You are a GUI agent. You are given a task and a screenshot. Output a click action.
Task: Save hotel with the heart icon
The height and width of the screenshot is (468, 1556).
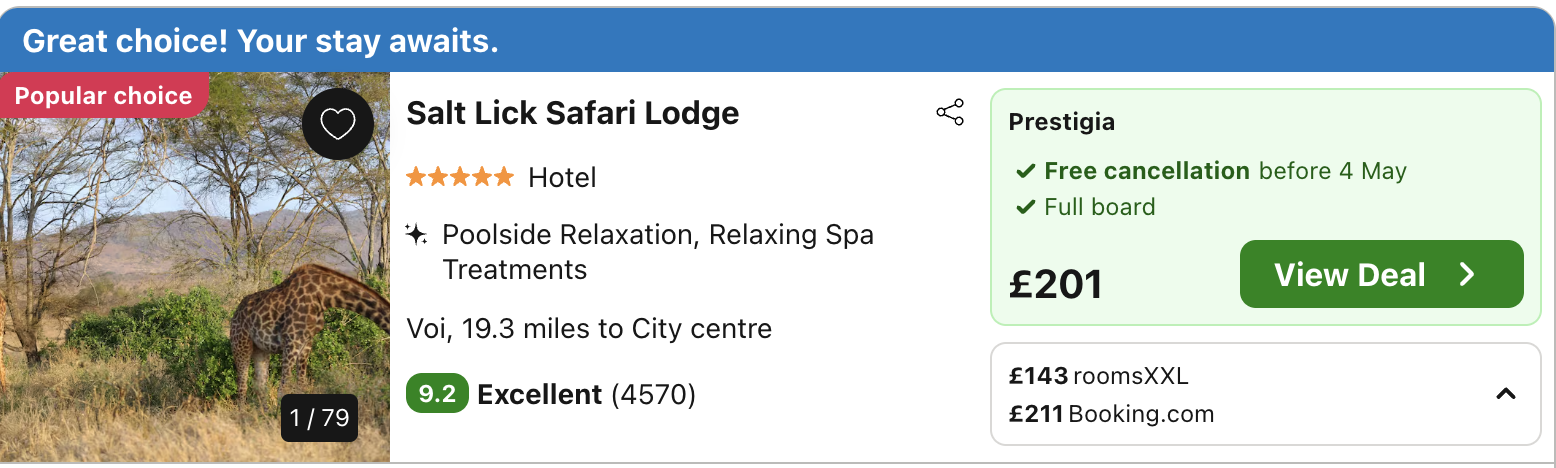(x=338, y=124)
